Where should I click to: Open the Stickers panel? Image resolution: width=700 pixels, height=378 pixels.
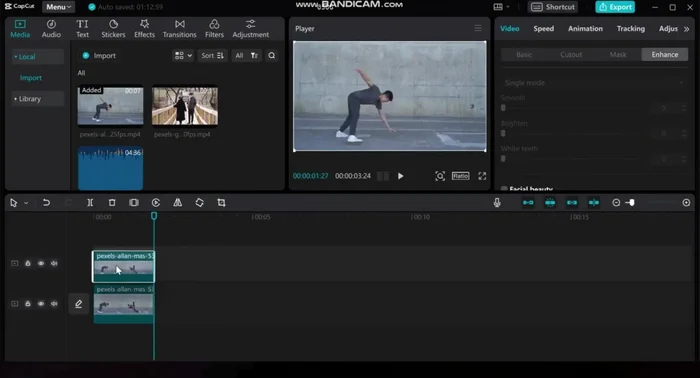coord(113,29)
